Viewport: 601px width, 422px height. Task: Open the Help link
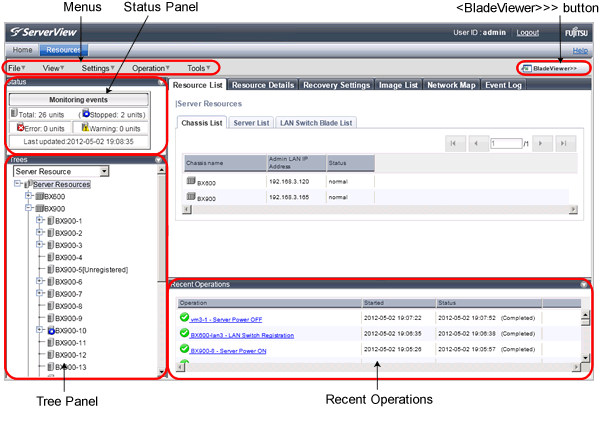[x=580, y=50]
